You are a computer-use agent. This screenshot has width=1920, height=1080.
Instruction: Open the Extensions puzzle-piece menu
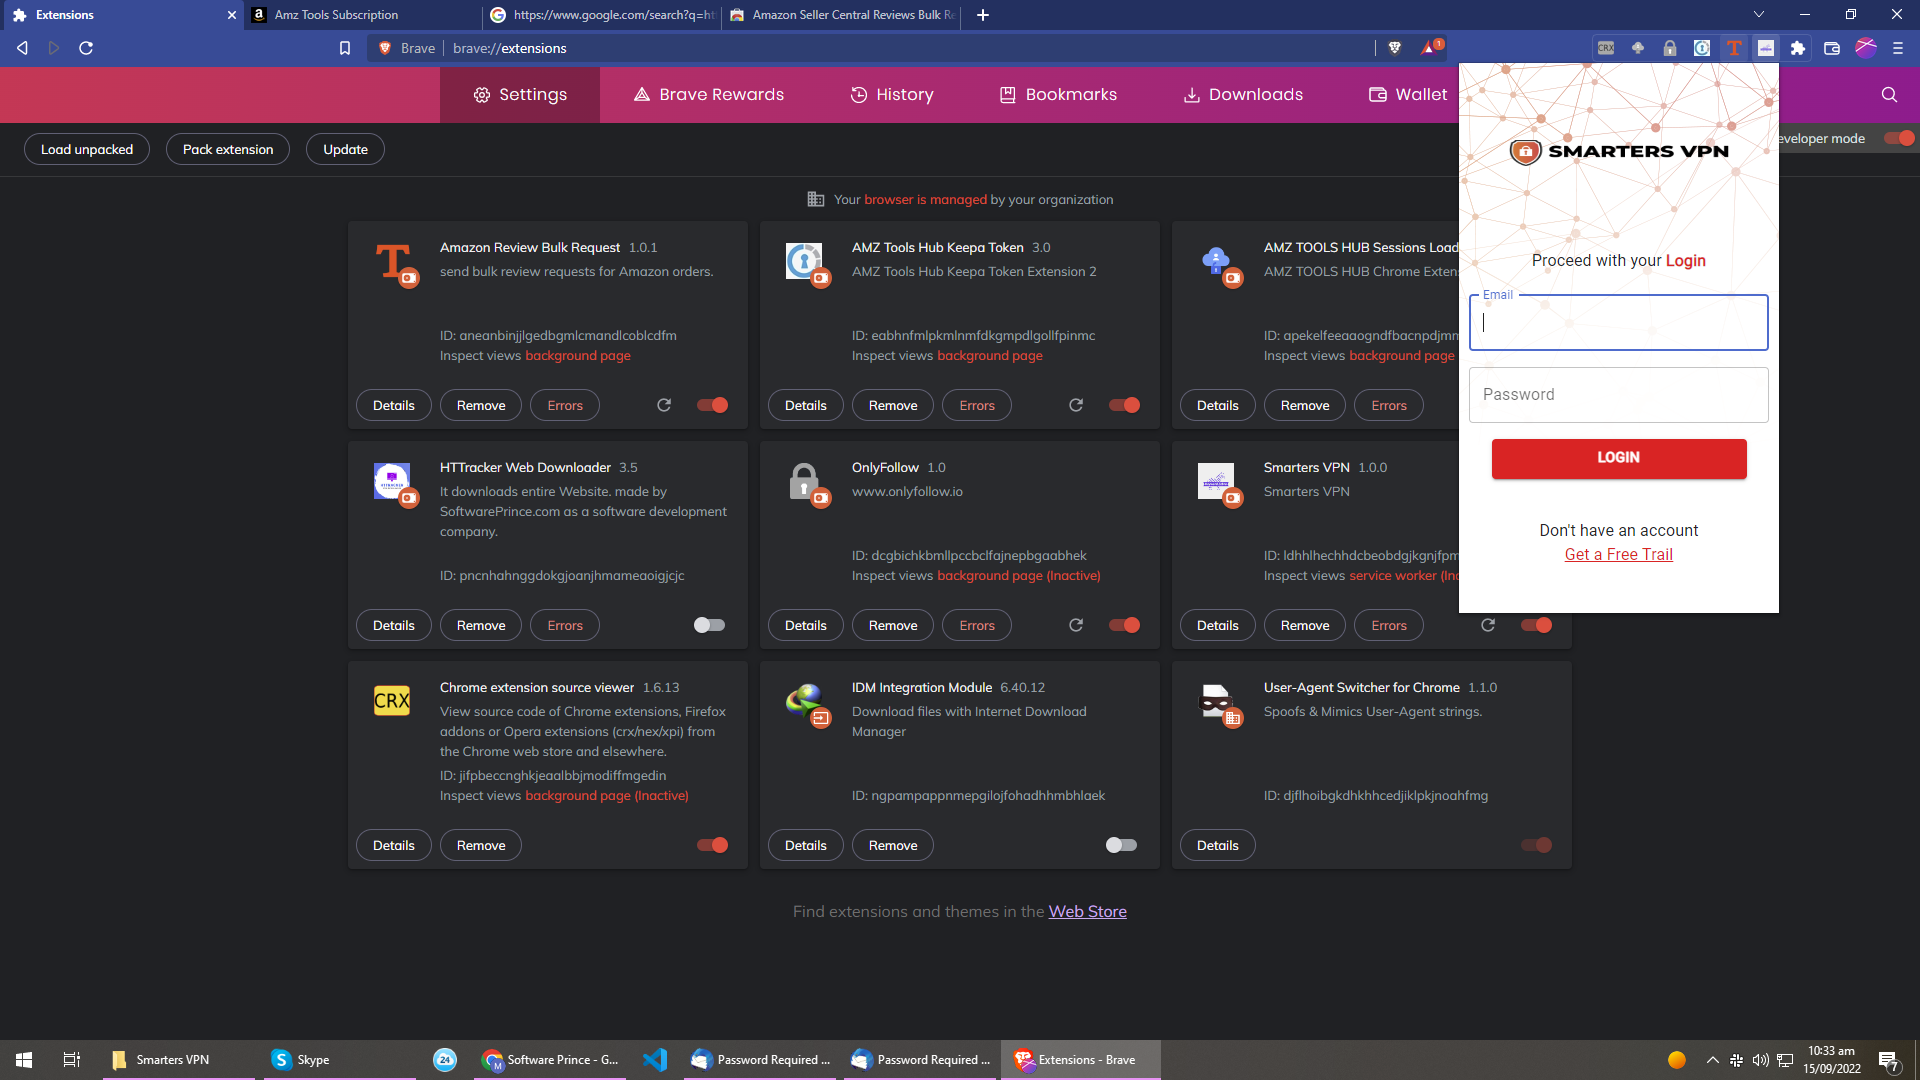(x=1798, y=48)
